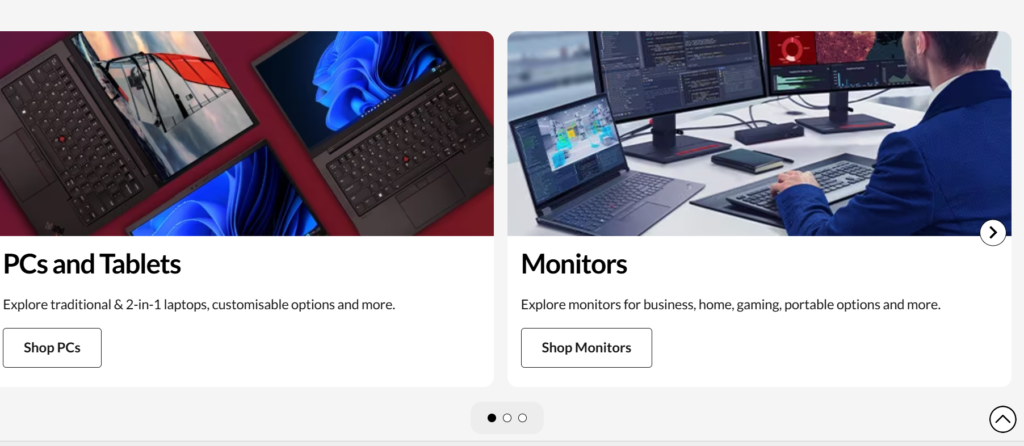Screen dimensions: 1024x446
Task: Open the PCs and Tablets heading
Action: tap(92, 264)
